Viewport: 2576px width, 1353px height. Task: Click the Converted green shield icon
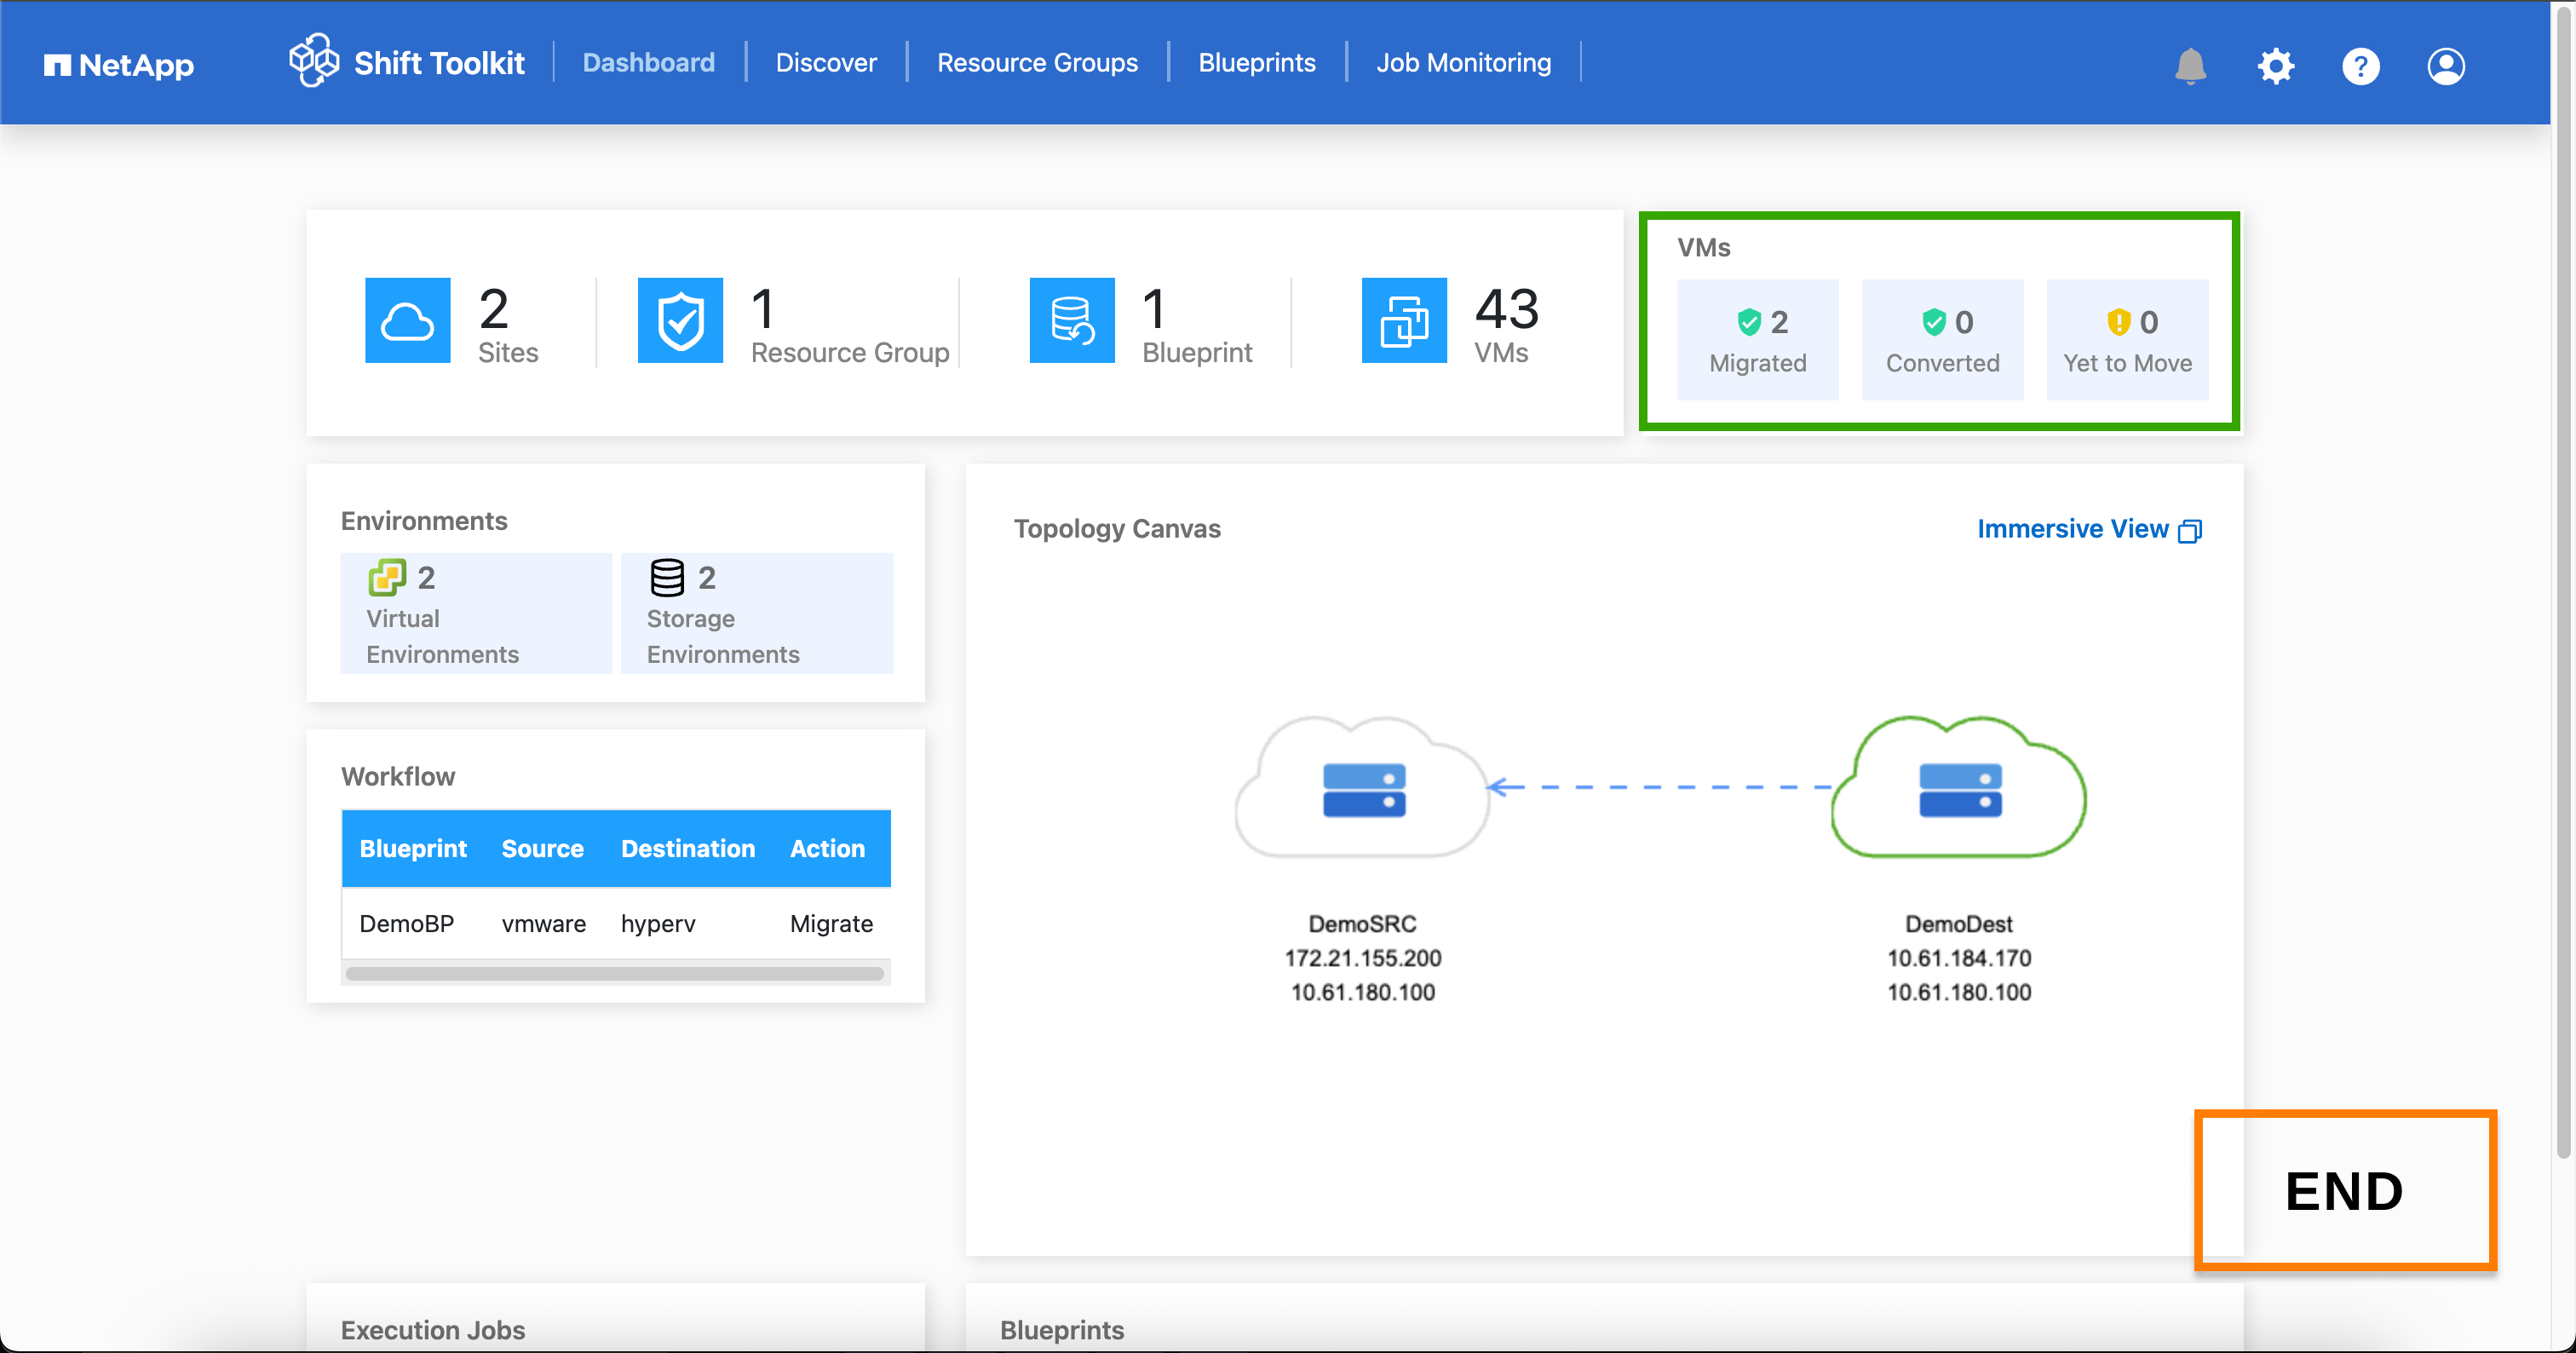pyautogui.click(x=1934, y=322)
